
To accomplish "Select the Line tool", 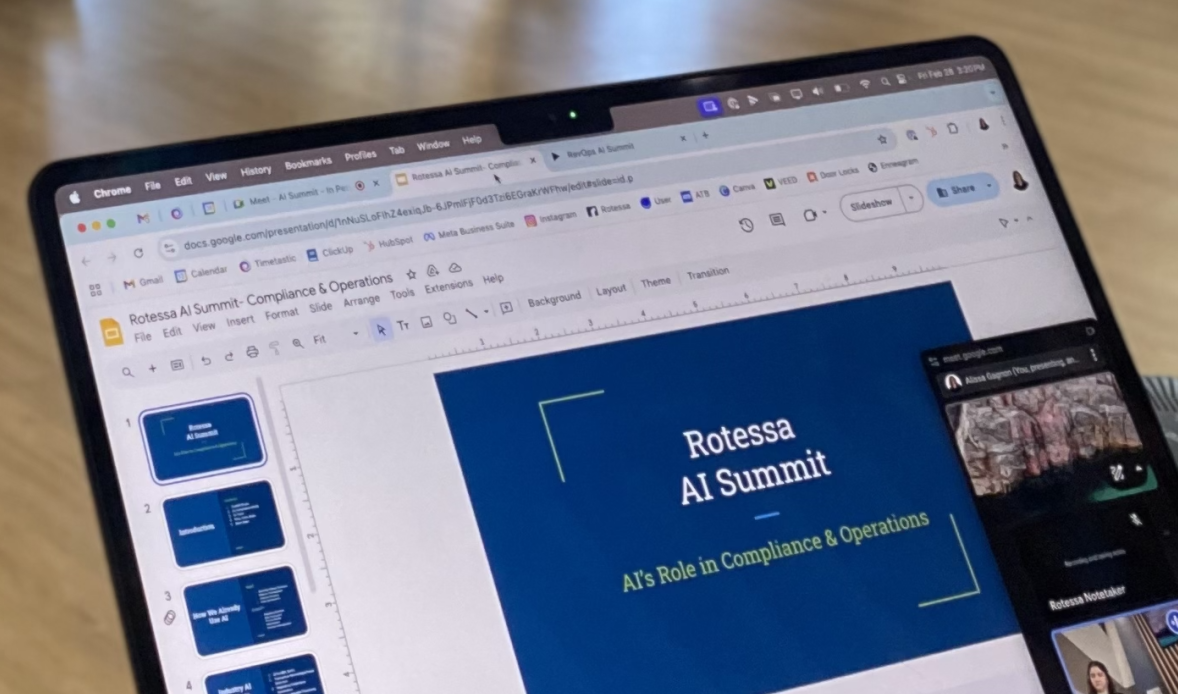I will coord(472,313).
